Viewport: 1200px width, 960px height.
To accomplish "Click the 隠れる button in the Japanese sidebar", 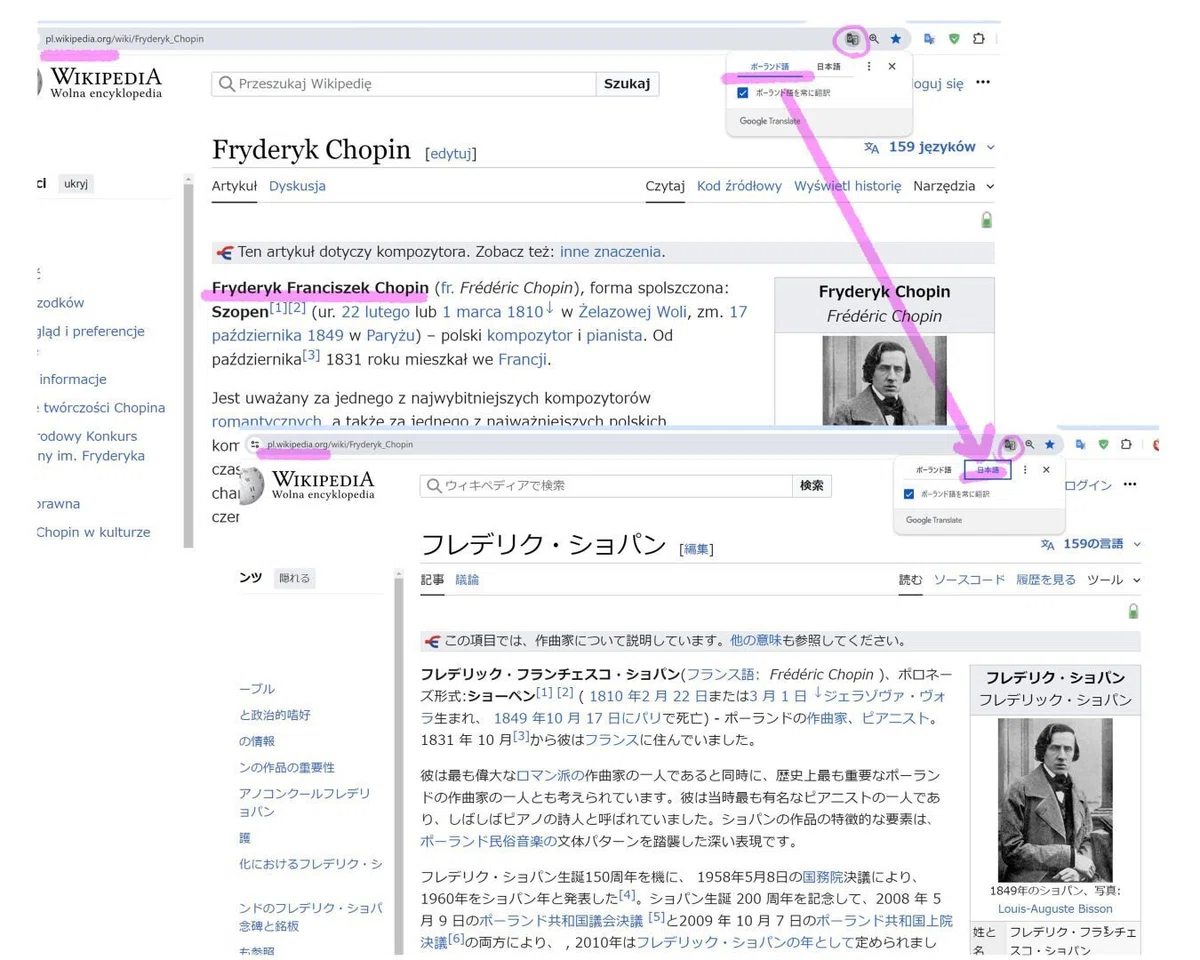I will coord(295,578).
